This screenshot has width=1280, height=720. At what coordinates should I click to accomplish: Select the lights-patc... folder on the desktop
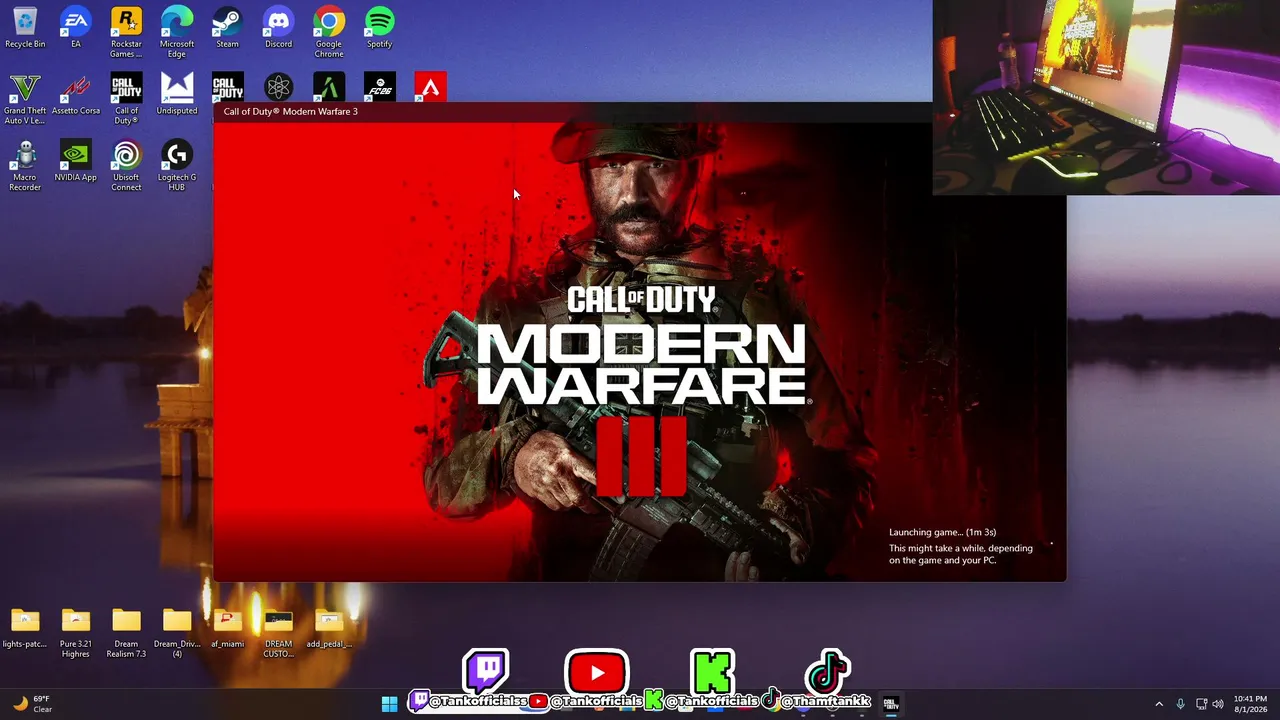(x=25, y=627)
